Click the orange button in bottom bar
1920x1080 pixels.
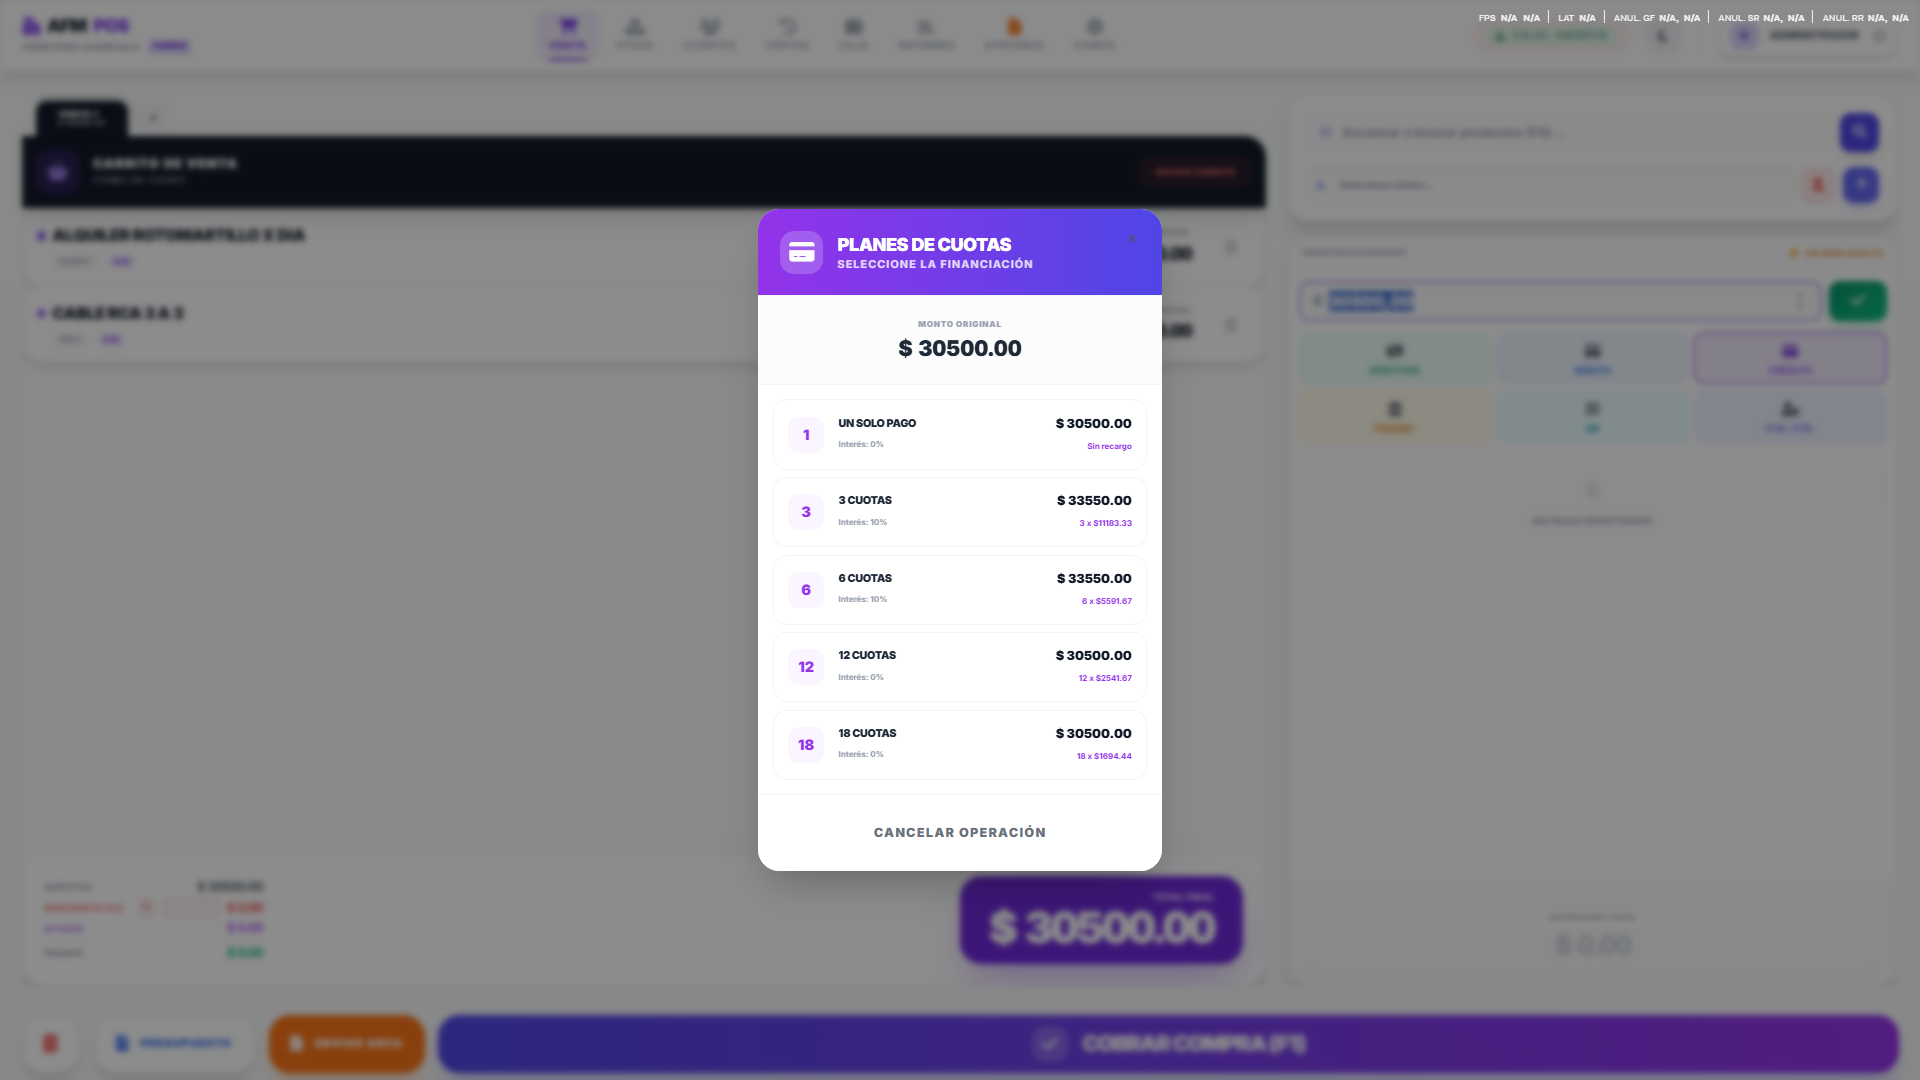click(x=347, y=1043)
